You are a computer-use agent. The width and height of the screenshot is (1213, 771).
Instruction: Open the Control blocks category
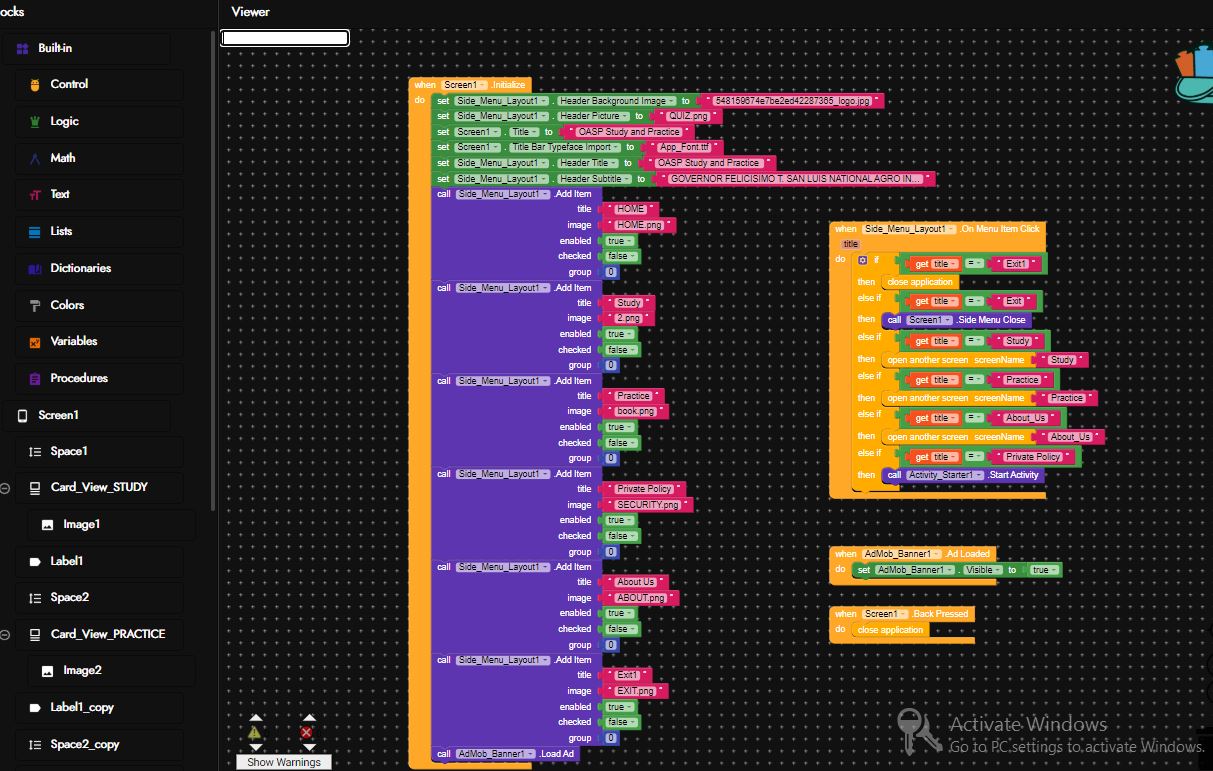(x=69, y=85)
